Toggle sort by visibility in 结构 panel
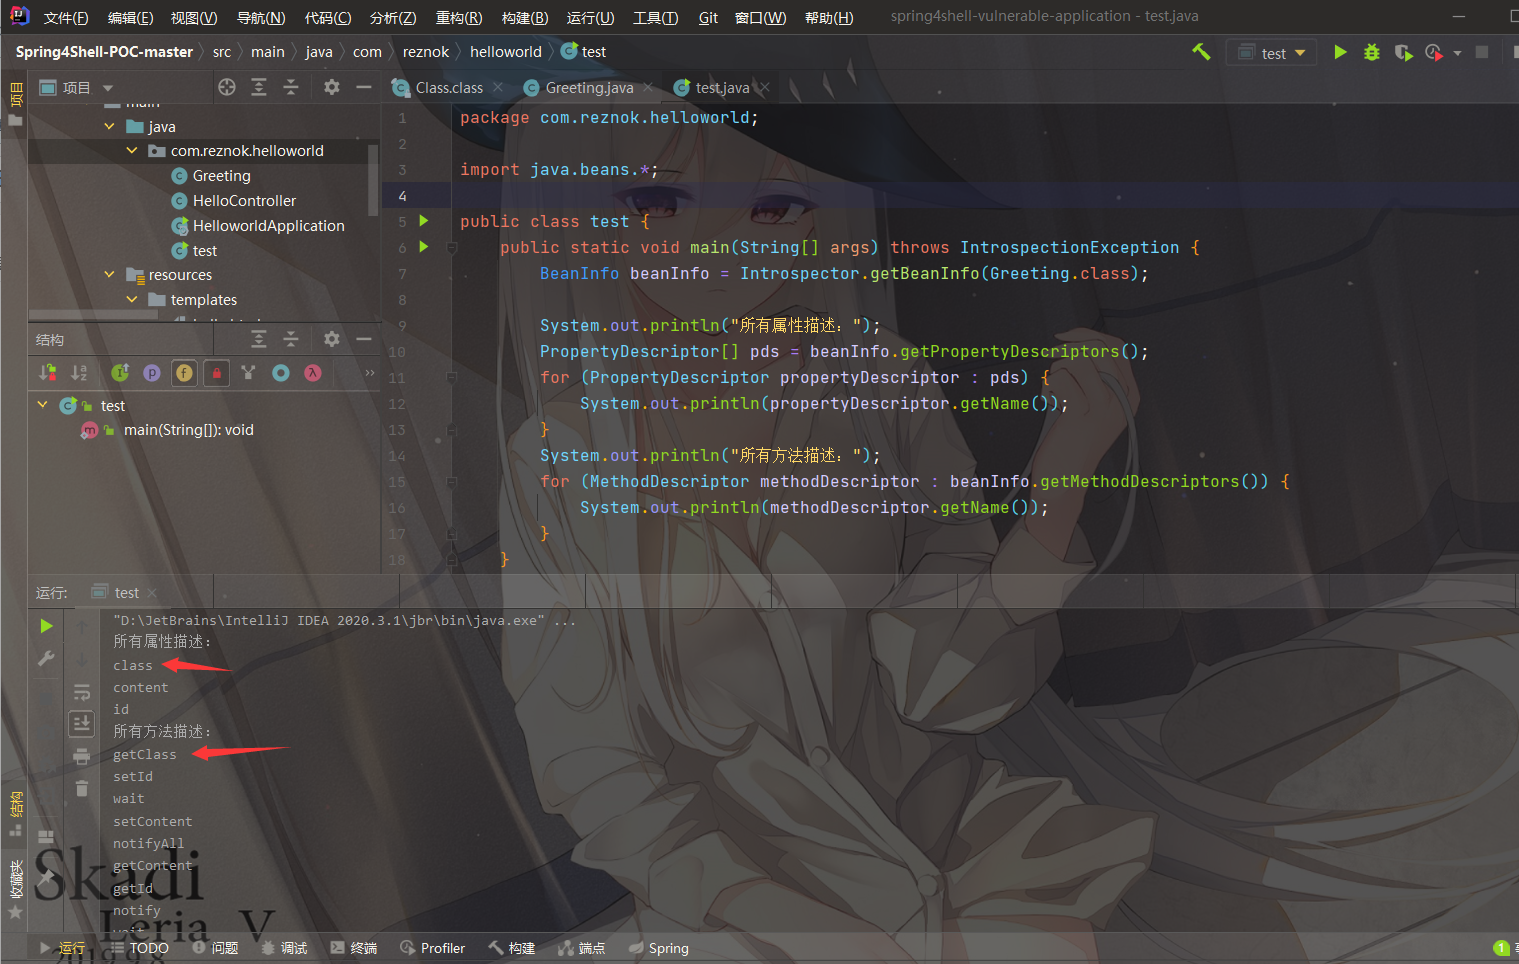 [47, 373]
